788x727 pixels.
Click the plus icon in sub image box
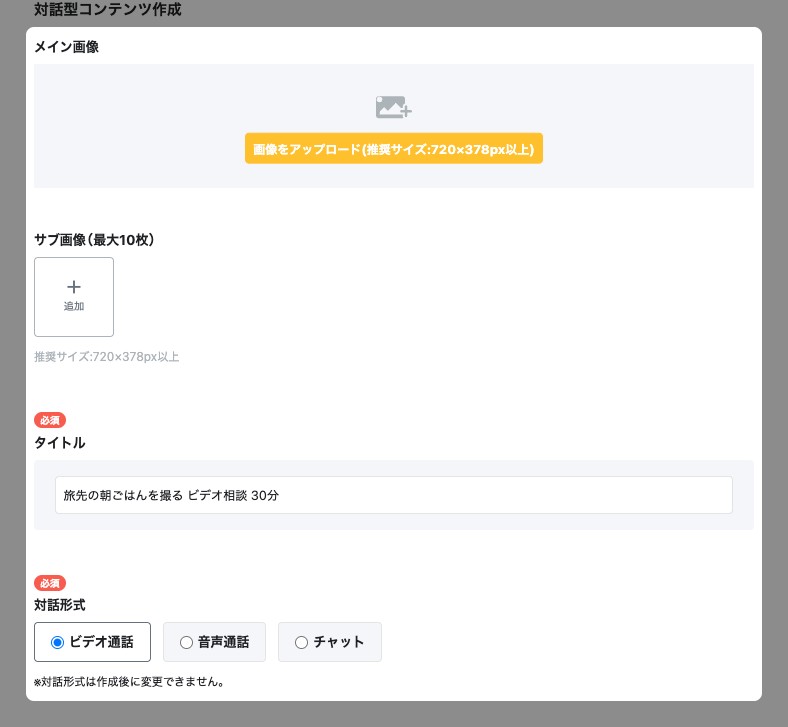[74, 286]
